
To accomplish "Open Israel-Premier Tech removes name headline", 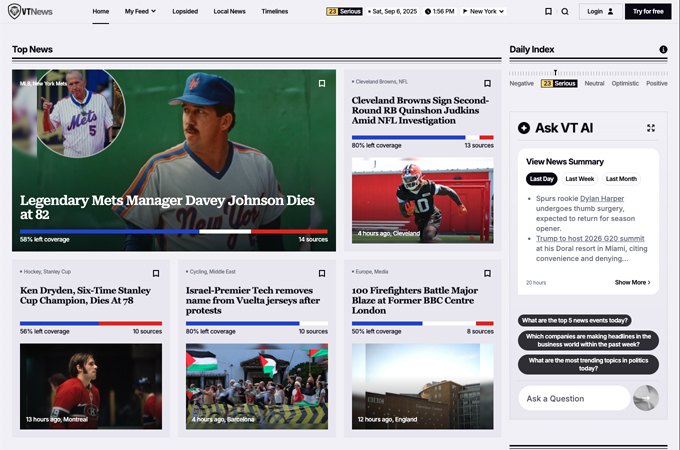I will point(253,300).
